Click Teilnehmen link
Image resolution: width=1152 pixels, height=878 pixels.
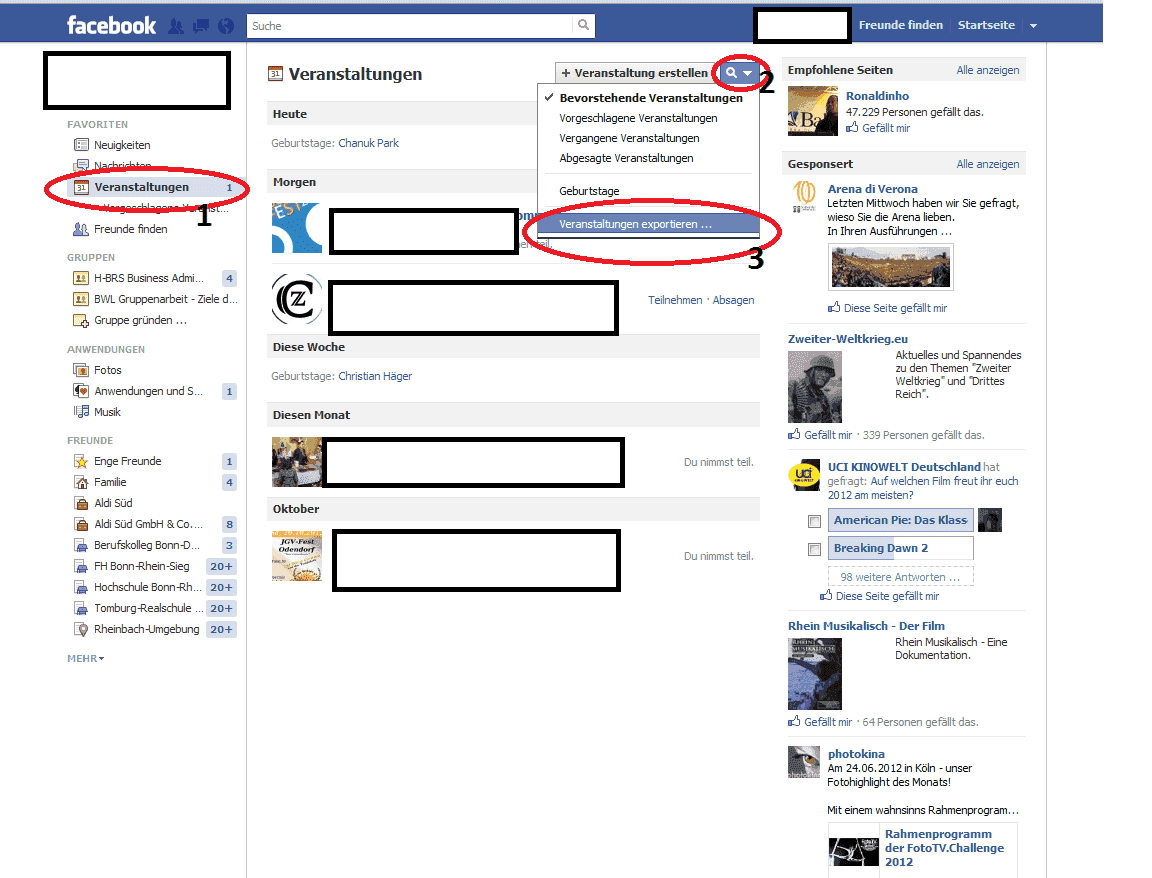(675, 300)
